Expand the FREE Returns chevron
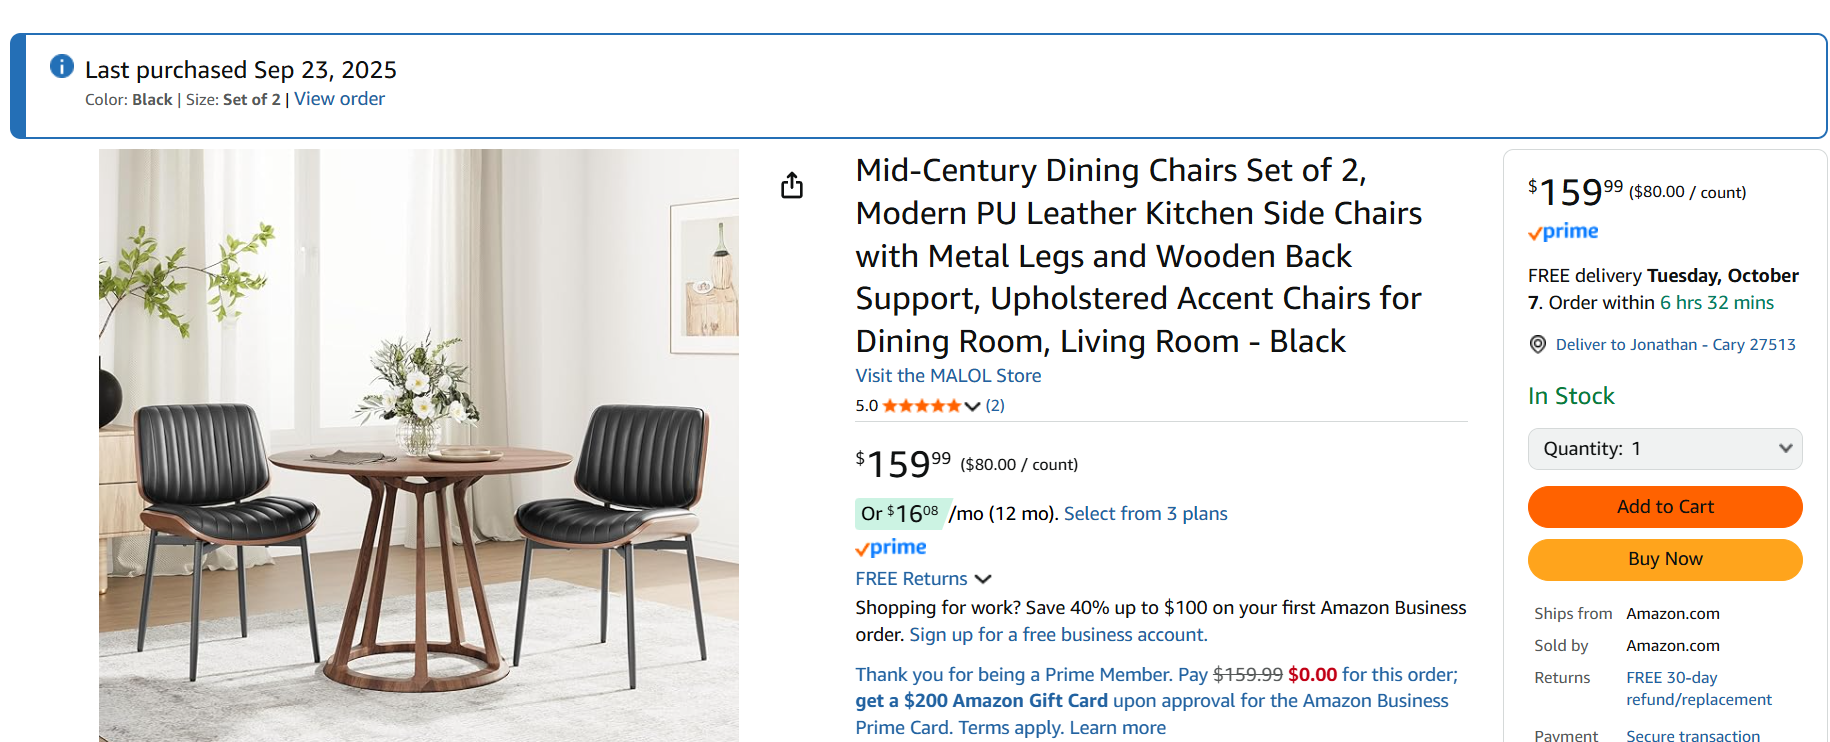Image resolution: width=1830 pixels, height=742 pixels. click(x=983, y=579)
